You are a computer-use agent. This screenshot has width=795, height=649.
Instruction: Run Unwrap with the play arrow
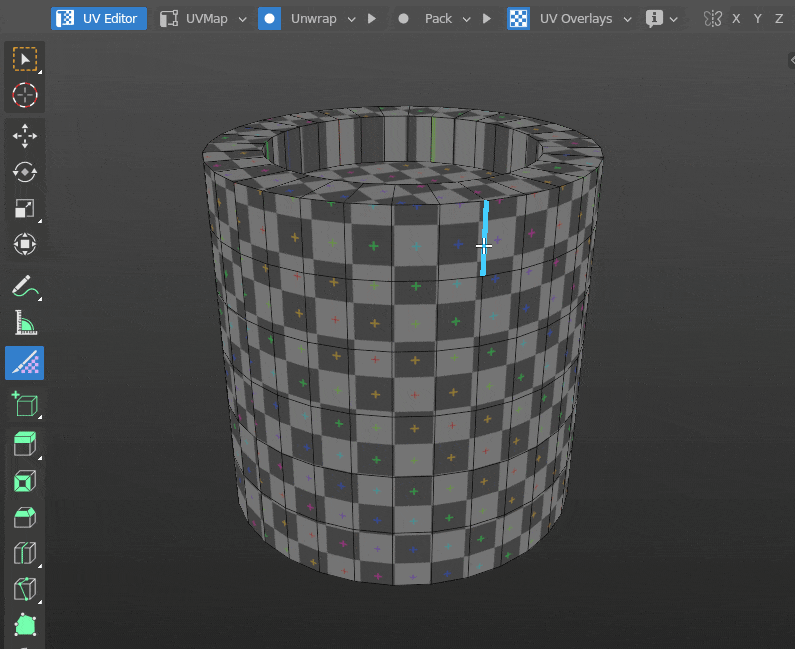pos(372,19)
